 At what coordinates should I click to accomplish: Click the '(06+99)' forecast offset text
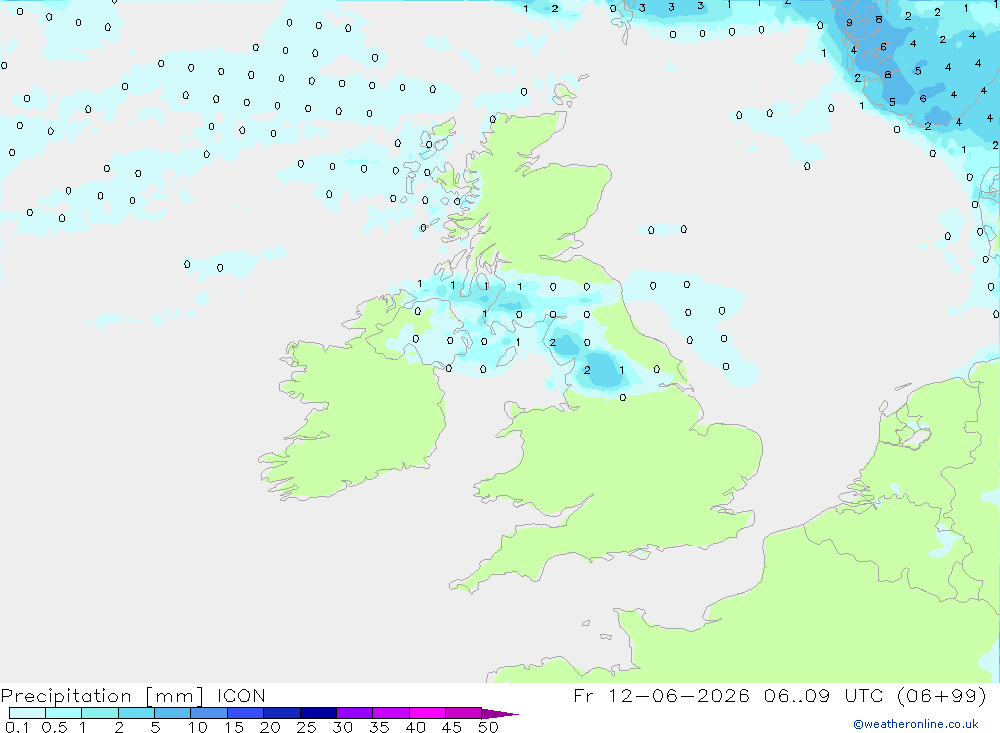(941, 696)
